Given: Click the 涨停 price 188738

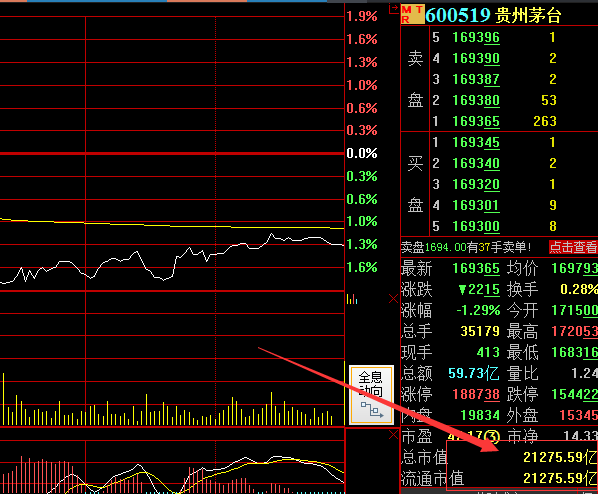Looking at the screenshot, I should 476,394.
